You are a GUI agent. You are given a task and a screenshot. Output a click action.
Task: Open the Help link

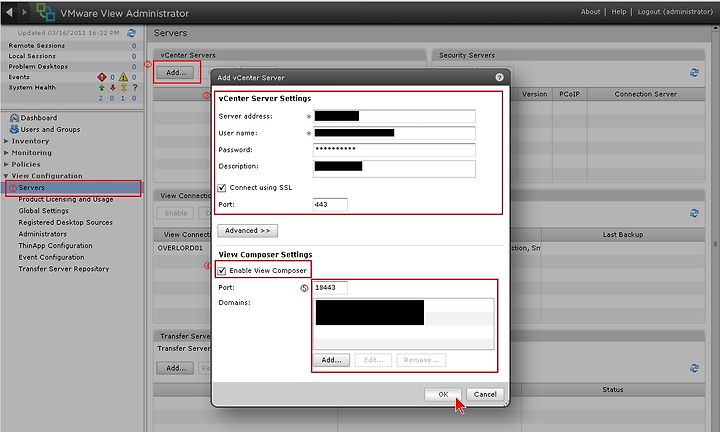click(619, 11)
